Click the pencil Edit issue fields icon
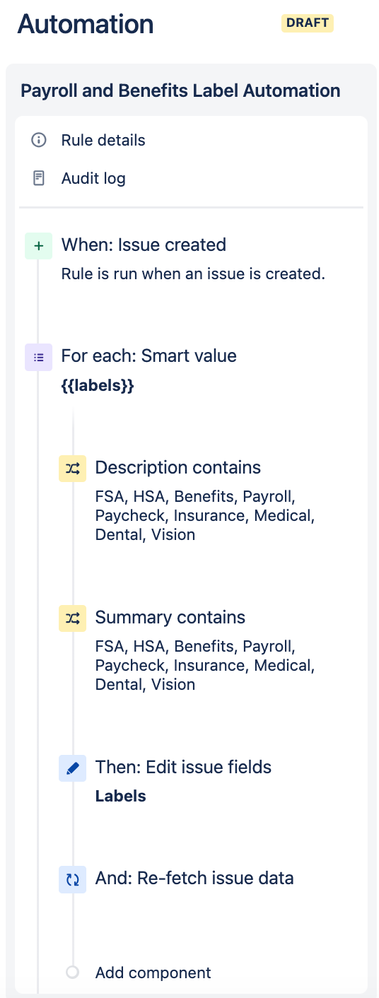The height and width of the screenshot is (998, 379). 73,768
